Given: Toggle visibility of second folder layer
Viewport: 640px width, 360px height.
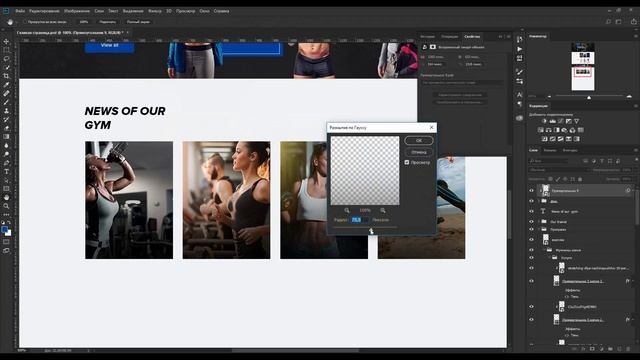Looking at the screenshot, I should point(531,201).
